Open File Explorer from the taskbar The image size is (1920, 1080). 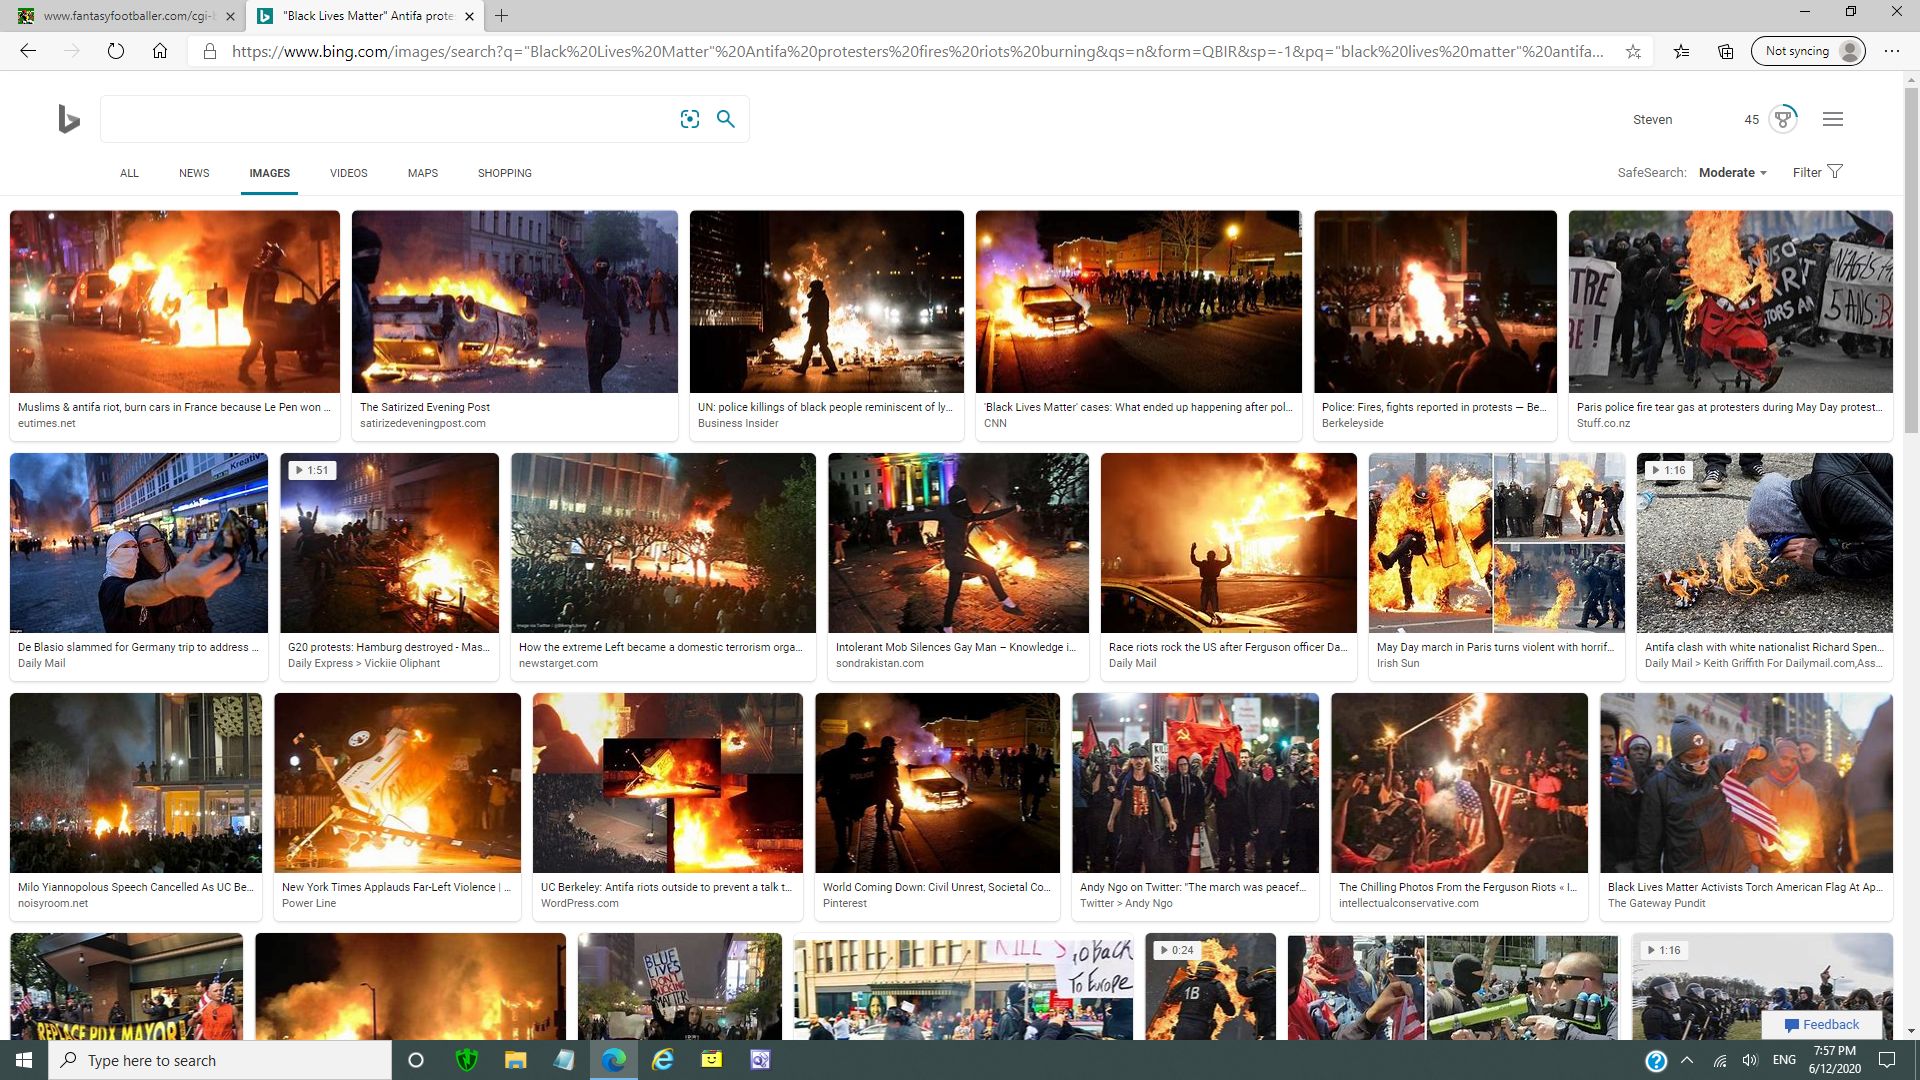point(515,1060)
